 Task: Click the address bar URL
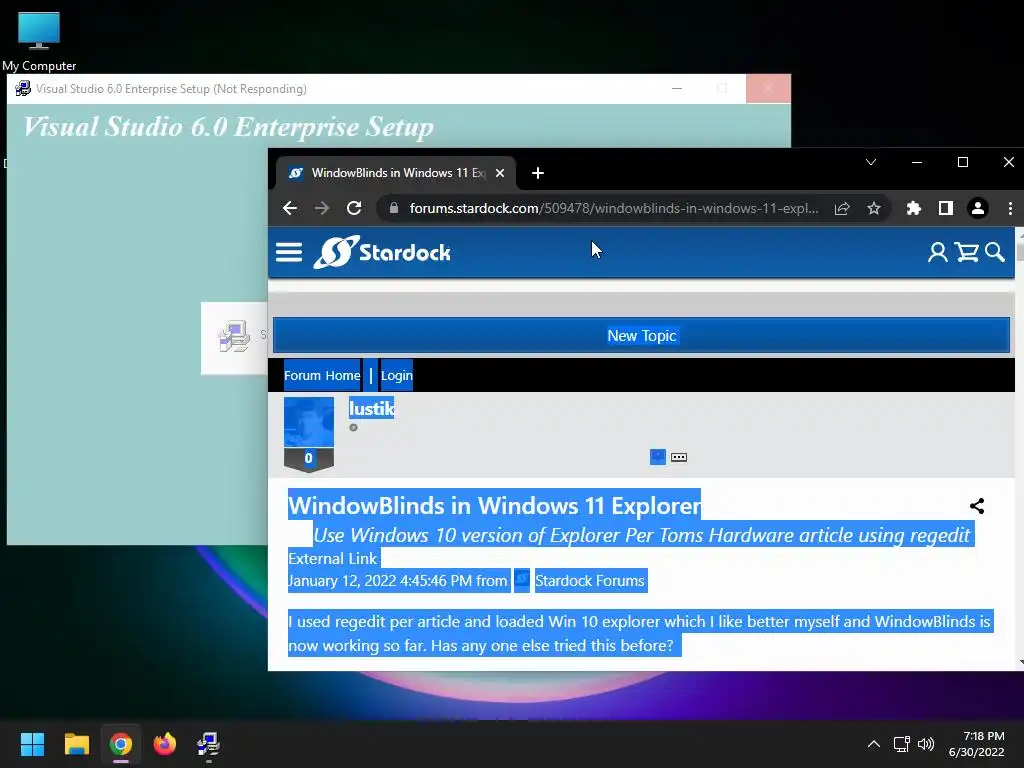(614, 208)
